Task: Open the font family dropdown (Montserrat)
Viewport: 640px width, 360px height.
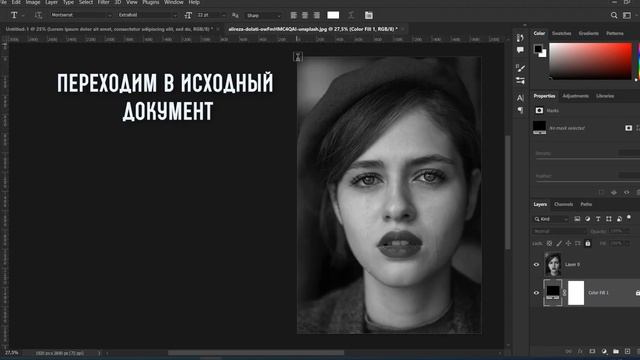Action: coord(81,15)
